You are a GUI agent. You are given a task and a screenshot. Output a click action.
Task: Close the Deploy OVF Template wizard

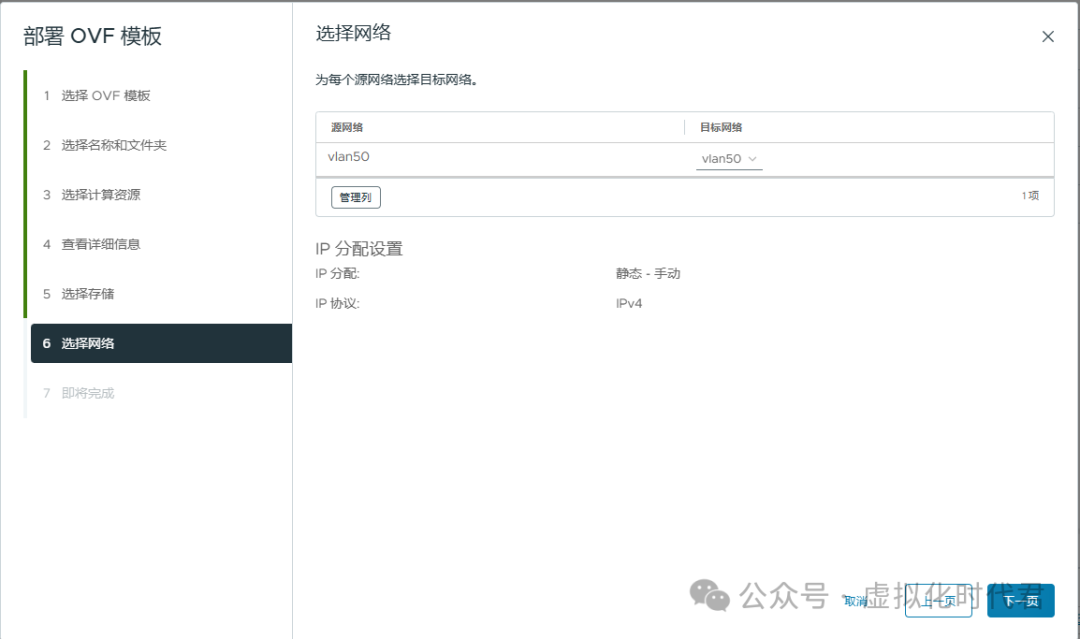tap(1047, 36)
